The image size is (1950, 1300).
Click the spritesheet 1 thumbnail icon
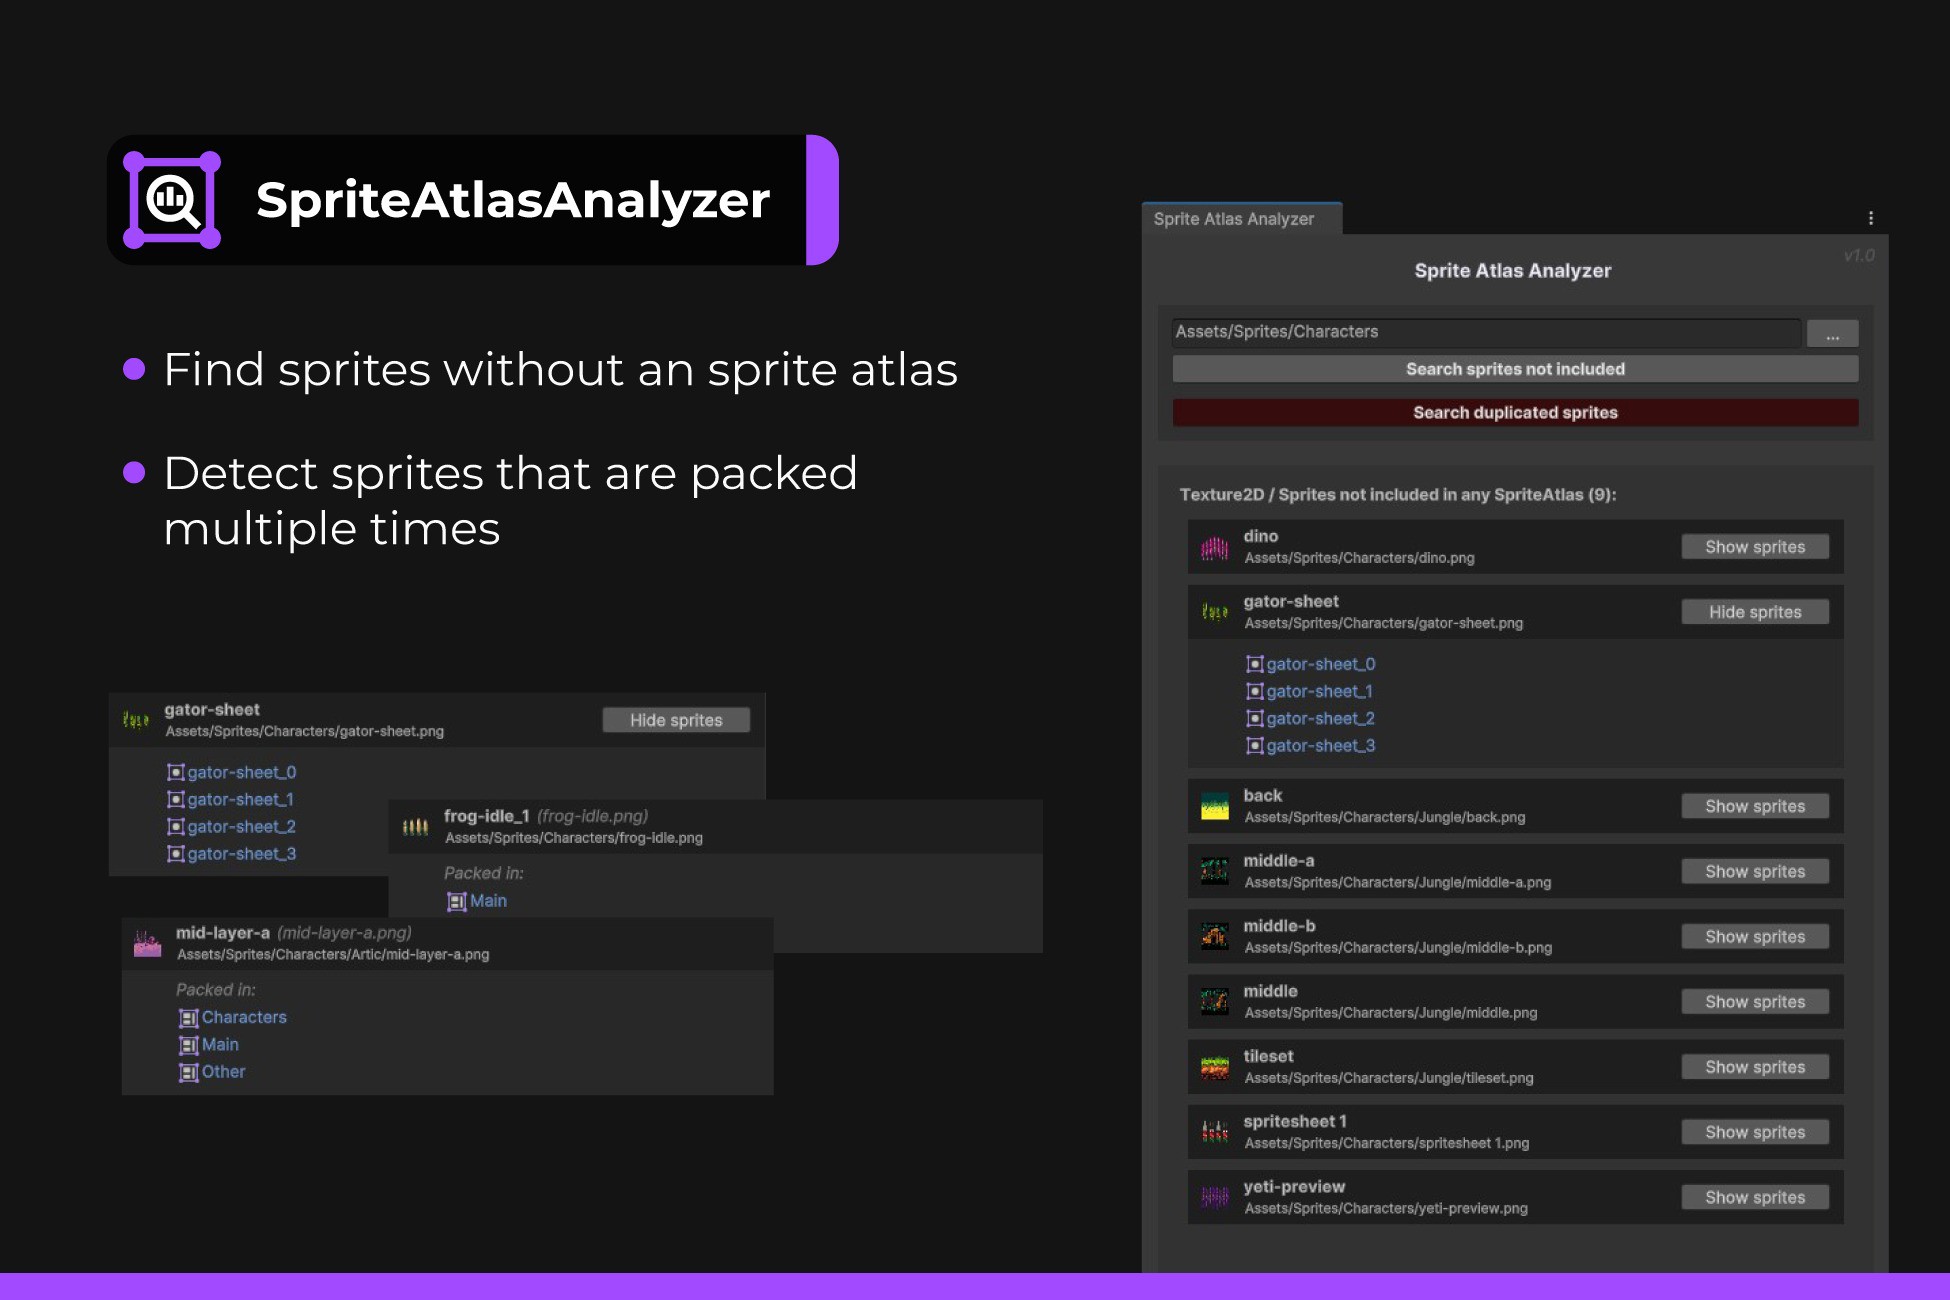click(1215, 1131)
